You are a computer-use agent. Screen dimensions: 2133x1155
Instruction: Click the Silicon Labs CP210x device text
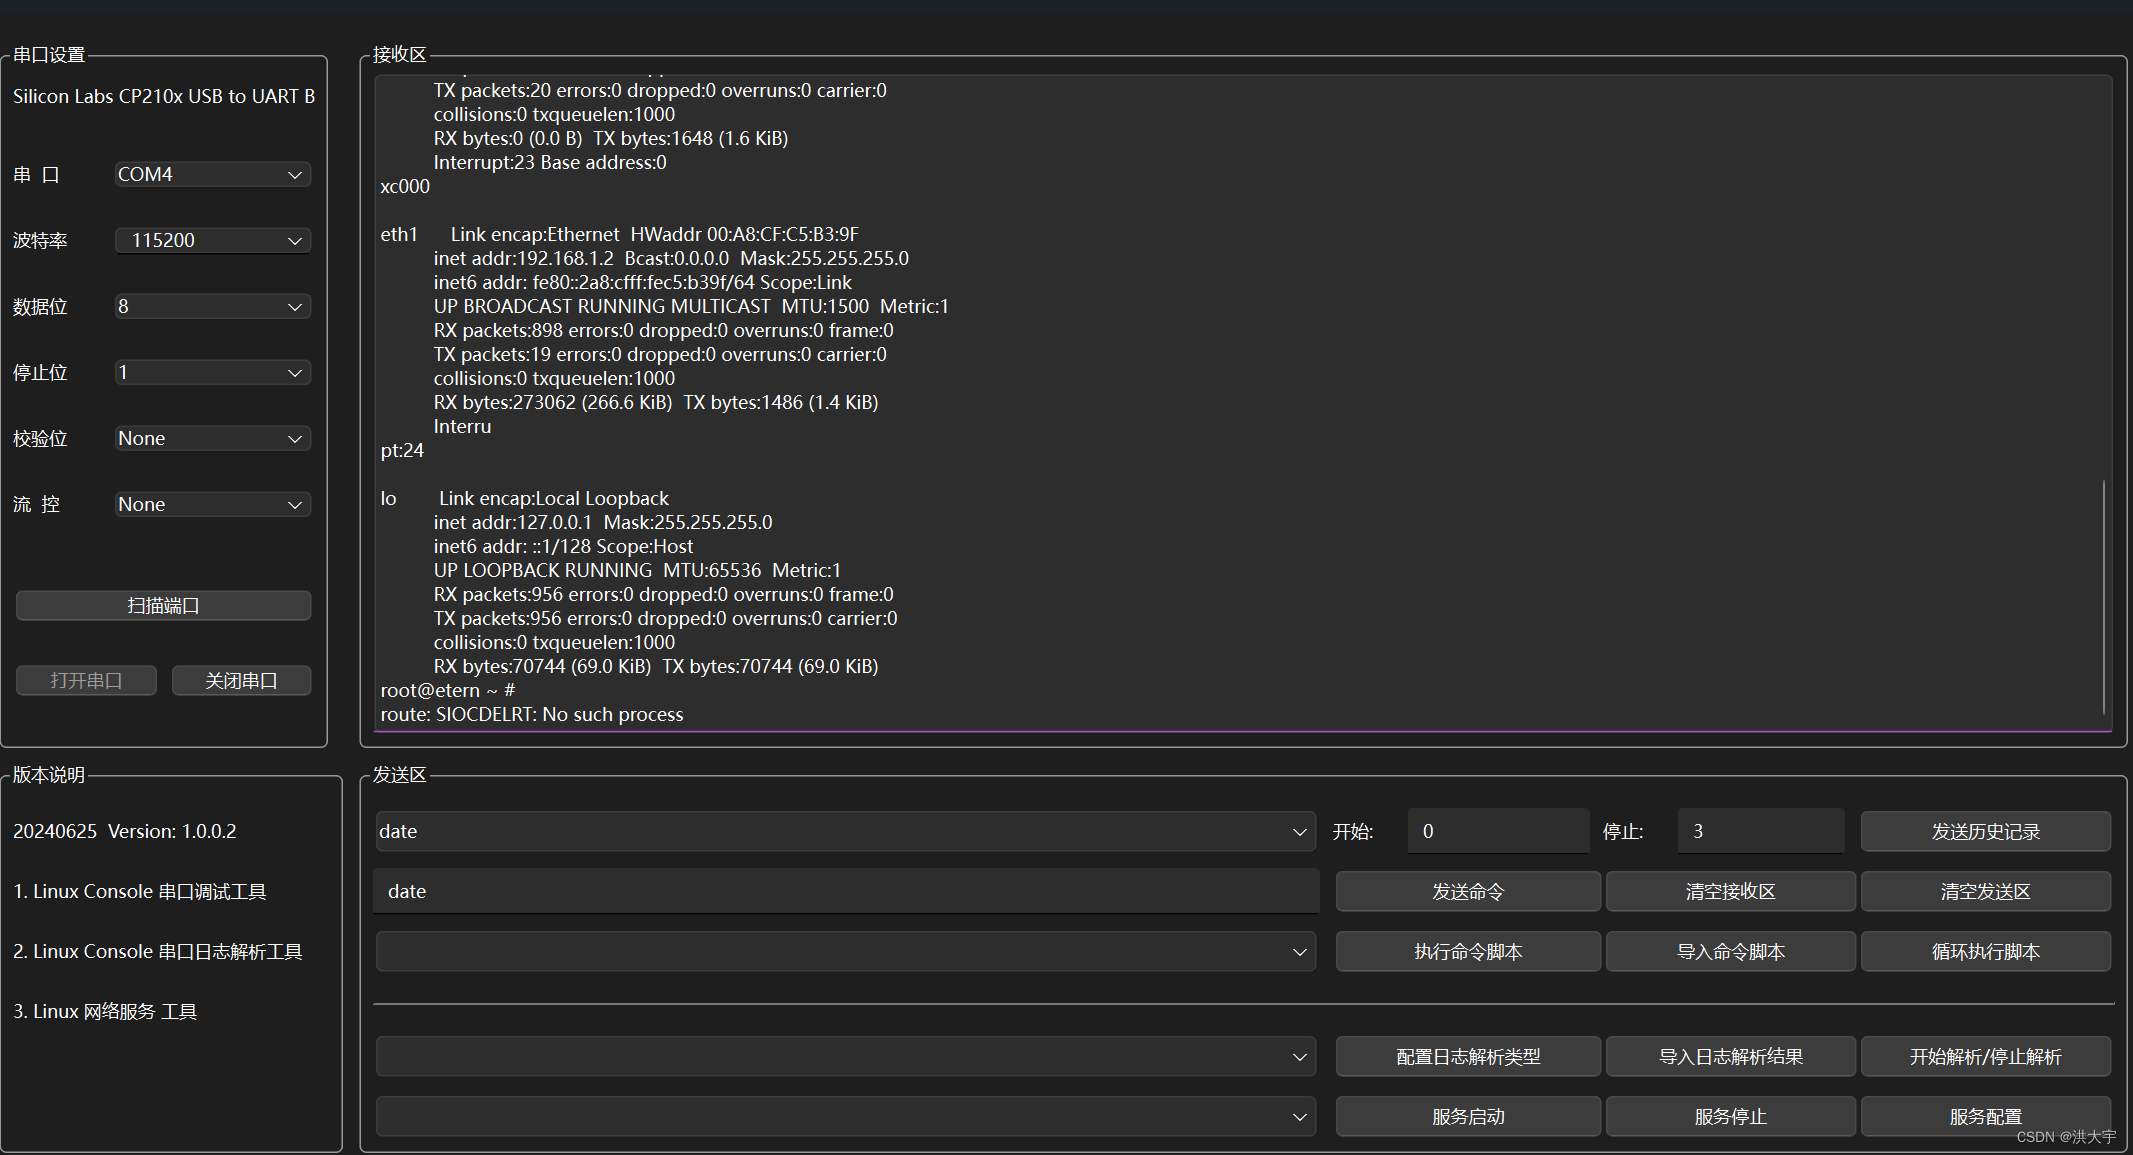pyautogui.click(x=164, y=96)
